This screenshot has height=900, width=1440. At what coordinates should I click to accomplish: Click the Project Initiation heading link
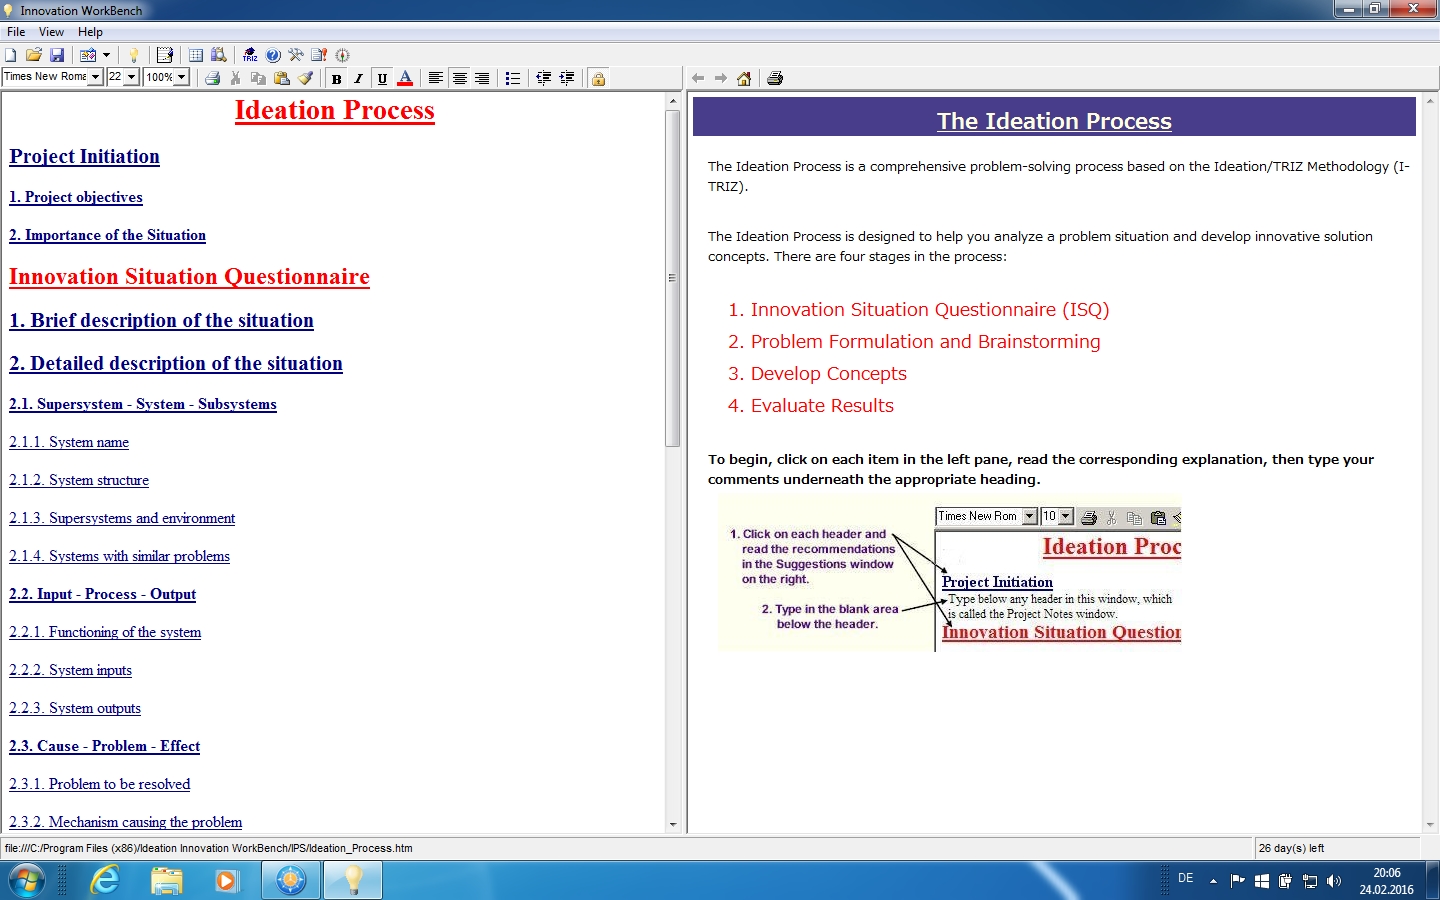84,156
